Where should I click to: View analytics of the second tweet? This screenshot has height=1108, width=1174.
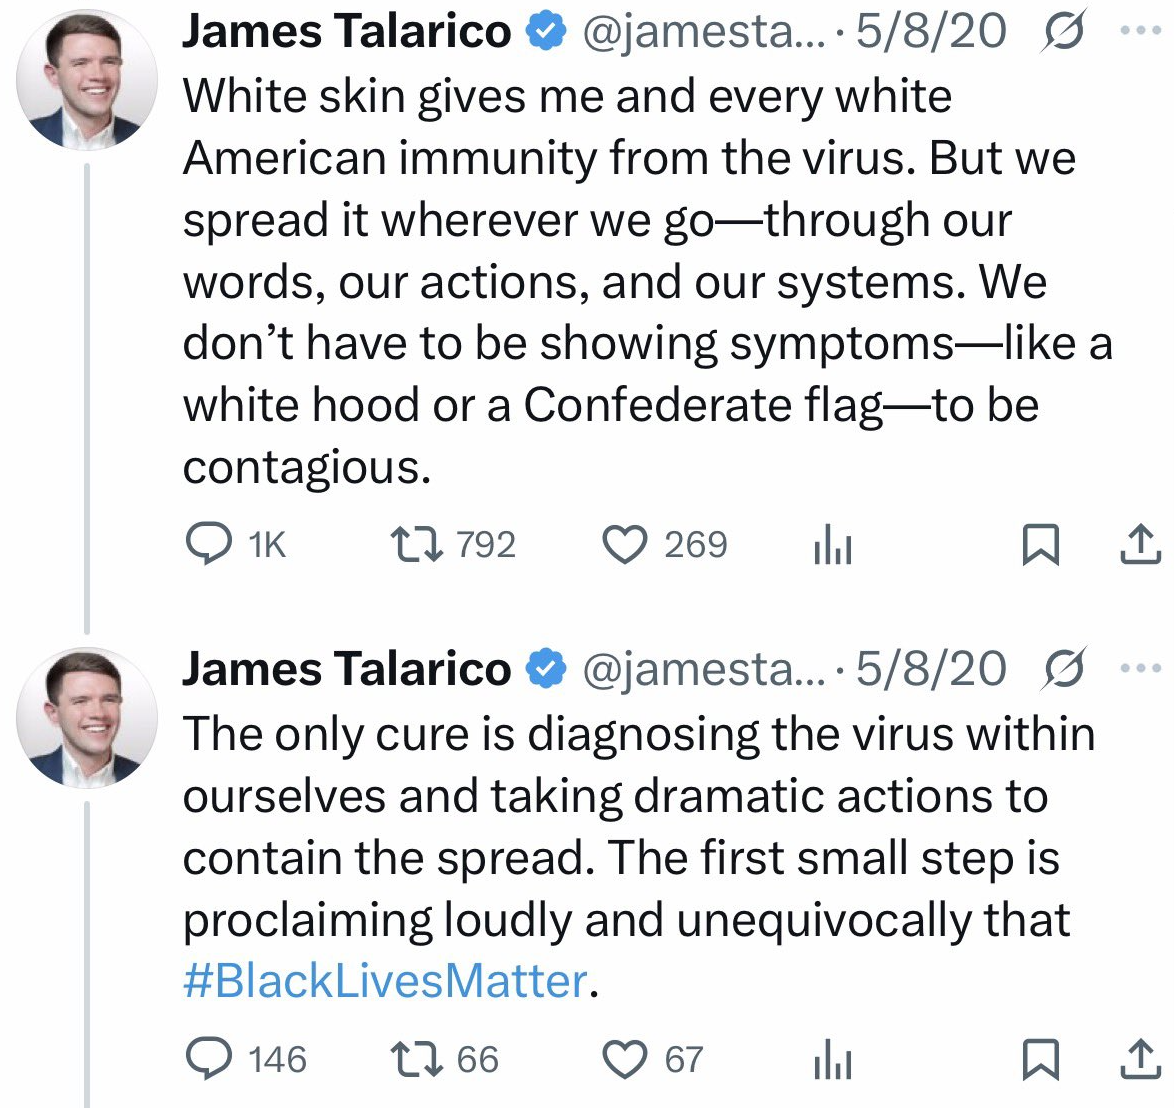(832, 1061)
